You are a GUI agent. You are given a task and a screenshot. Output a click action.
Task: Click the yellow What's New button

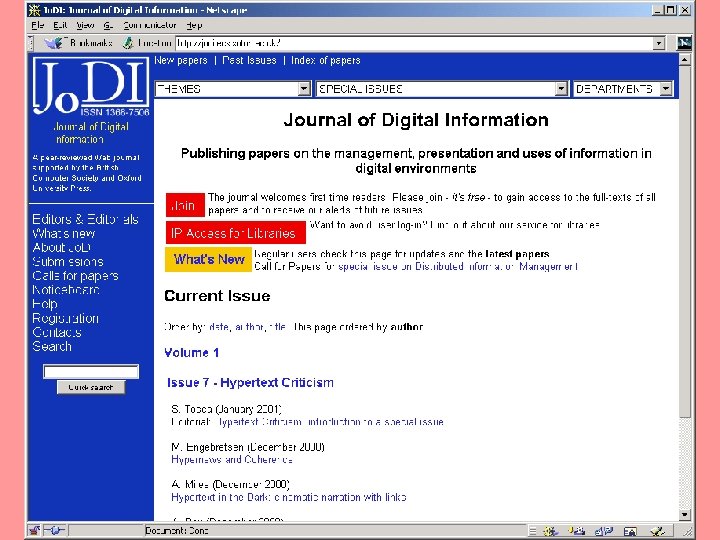pos(208,259)
